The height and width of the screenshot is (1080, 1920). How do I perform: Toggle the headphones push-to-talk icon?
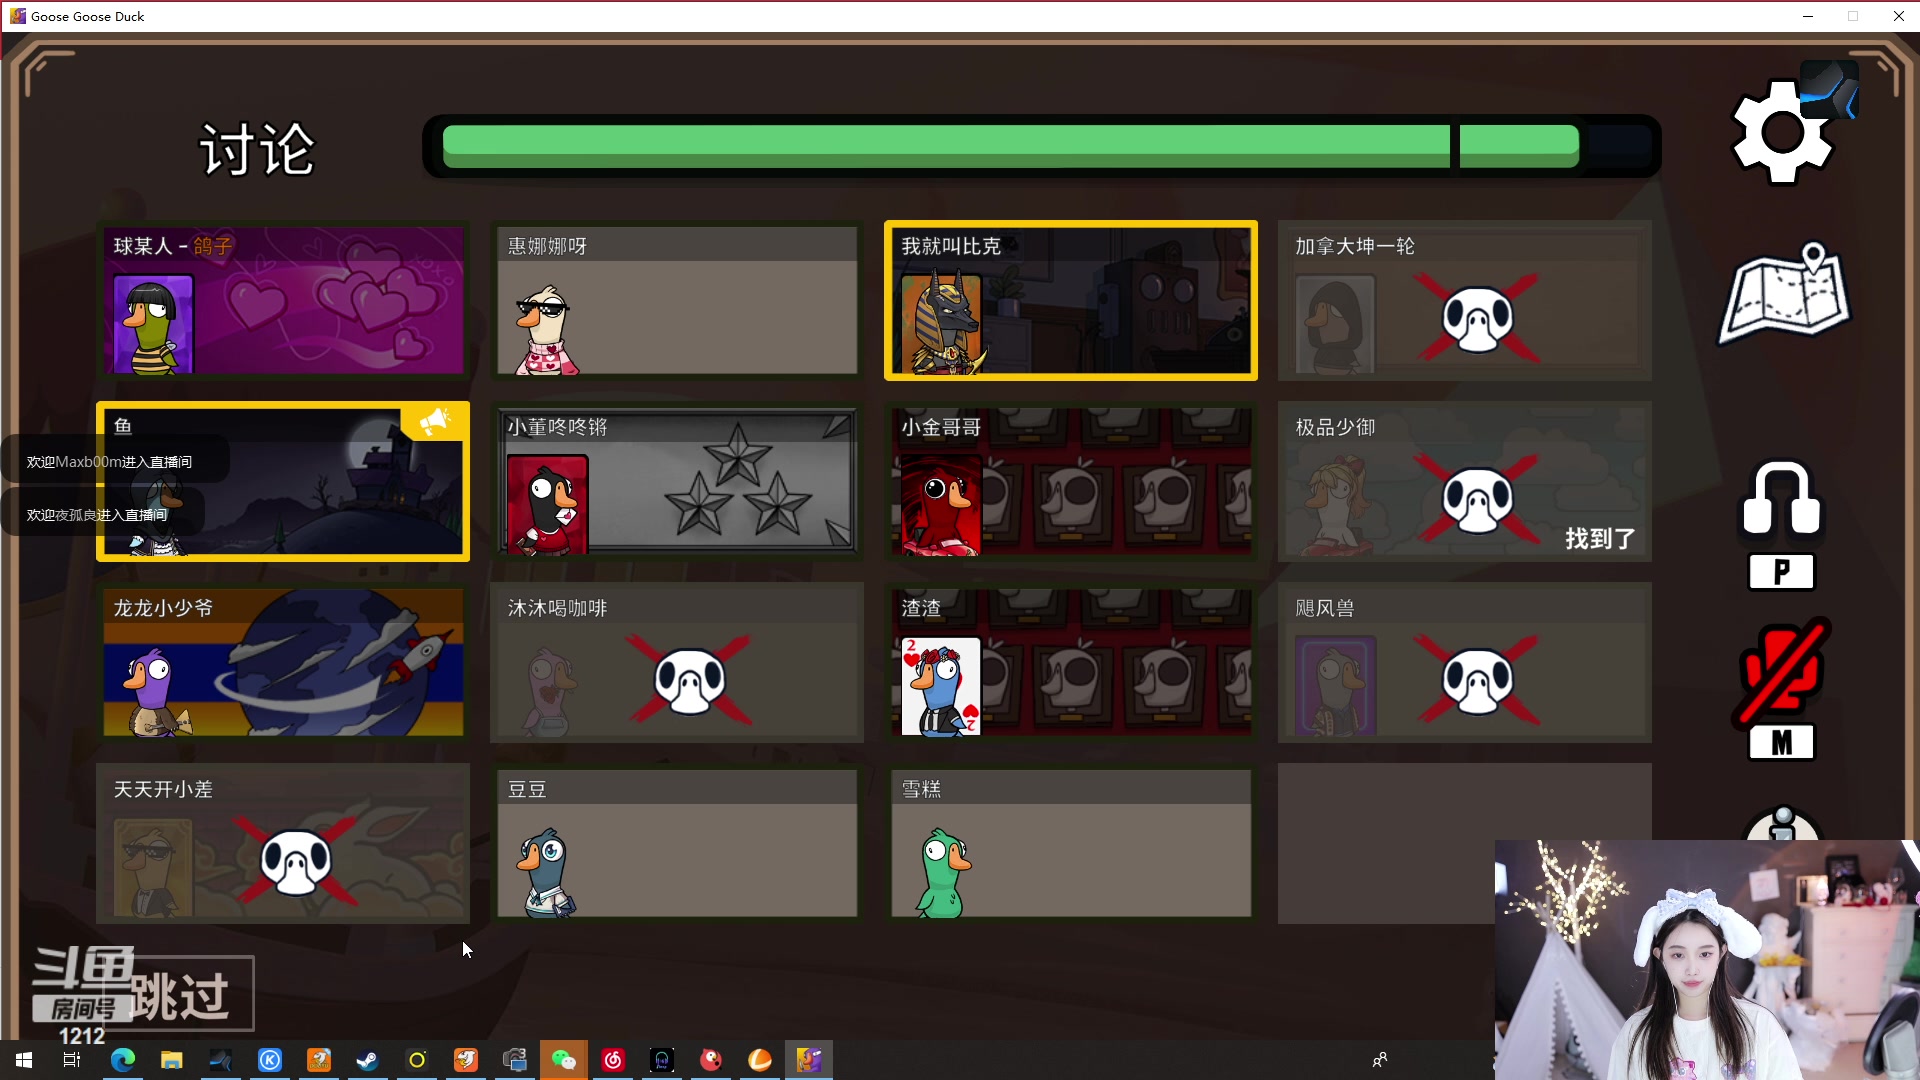tap(1782, 500)
